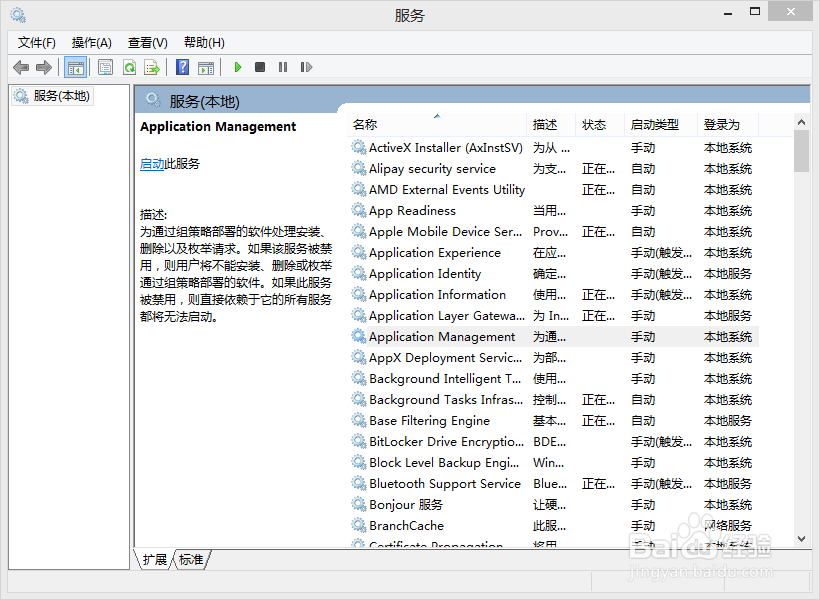This screenshot has height=600, width=820.
Task: Click the vertical scrollbar thumb
Action: [x=801, y=151]
